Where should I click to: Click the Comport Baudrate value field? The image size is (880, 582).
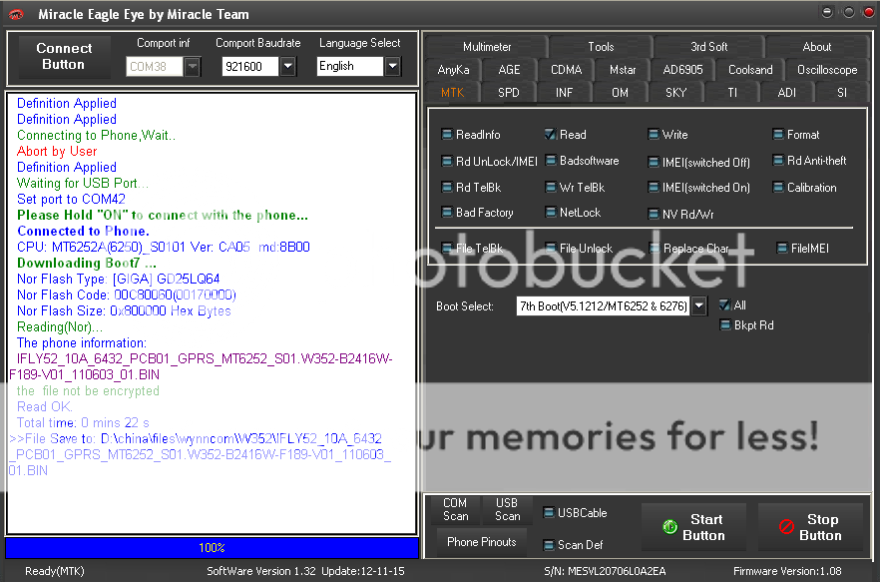click(250, 66)
